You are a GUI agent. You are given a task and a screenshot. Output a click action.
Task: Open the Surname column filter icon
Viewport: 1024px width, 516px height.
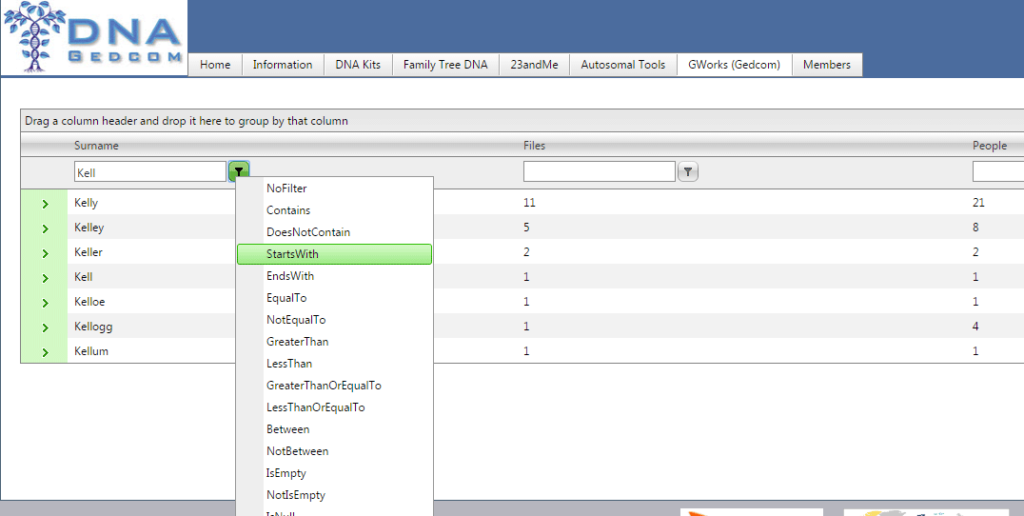click(240, 172)
